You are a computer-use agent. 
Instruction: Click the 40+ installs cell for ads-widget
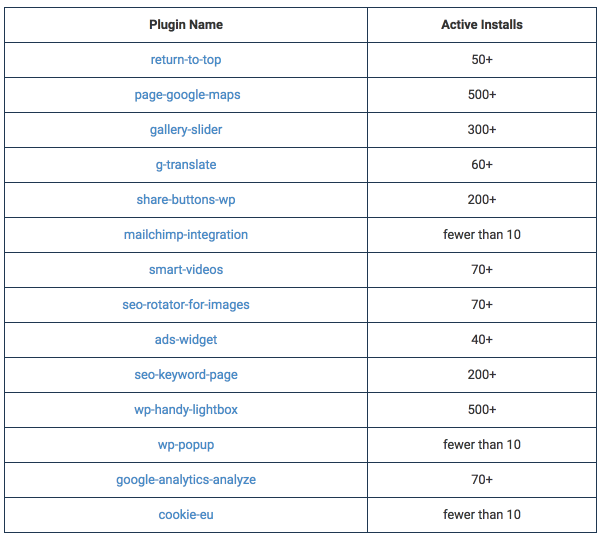pyautogui.click(x=482, y=340)
